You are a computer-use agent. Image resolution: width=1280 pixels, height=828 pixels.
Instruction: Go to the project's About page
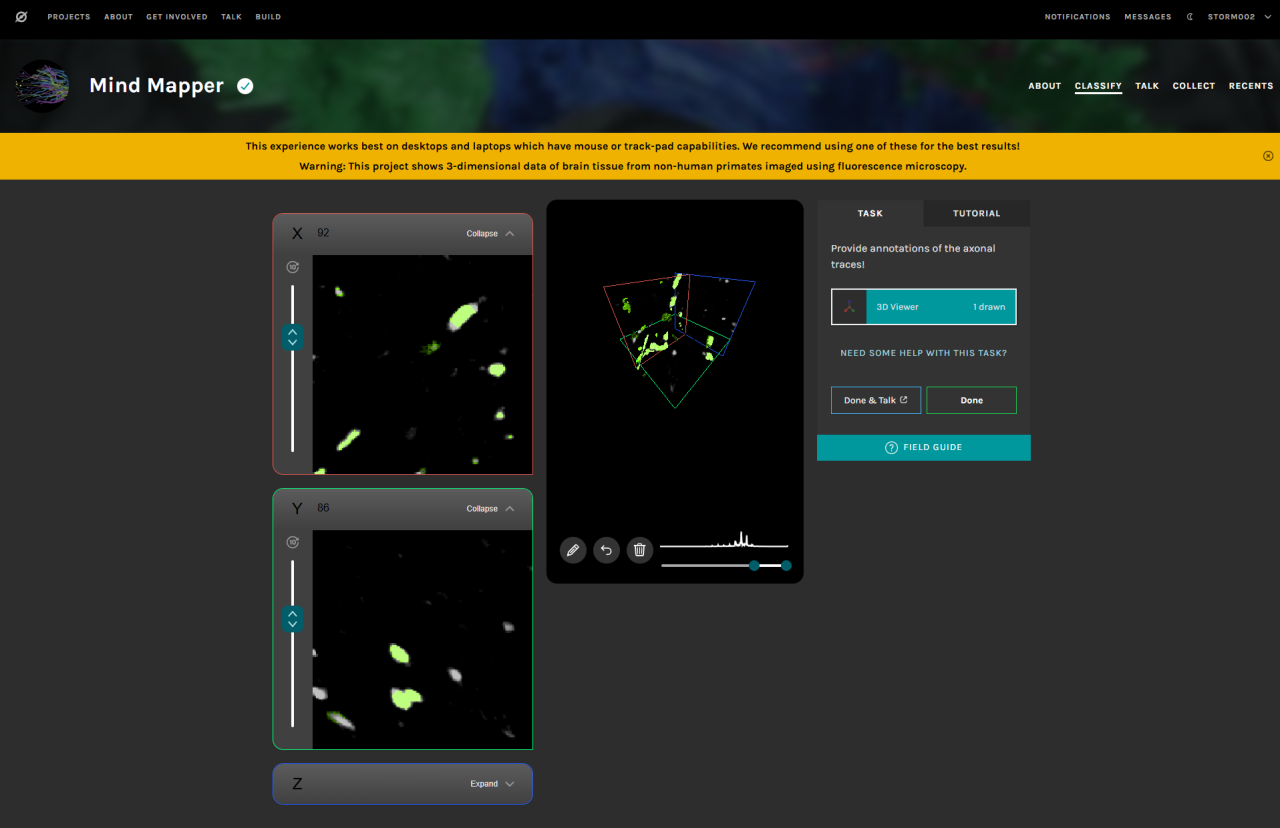1045,86
